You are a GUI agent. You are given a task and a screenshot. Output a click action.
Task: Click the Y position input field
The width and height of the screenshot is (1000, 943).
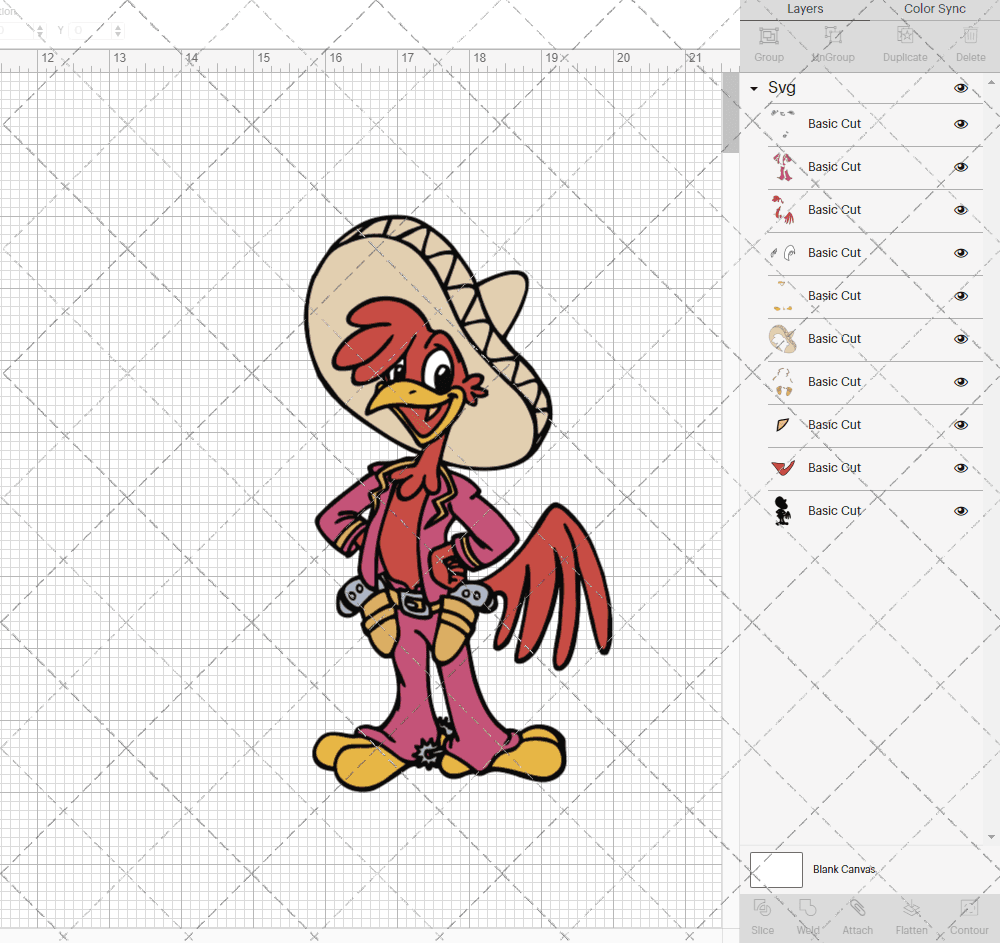[x=91, y=30]
